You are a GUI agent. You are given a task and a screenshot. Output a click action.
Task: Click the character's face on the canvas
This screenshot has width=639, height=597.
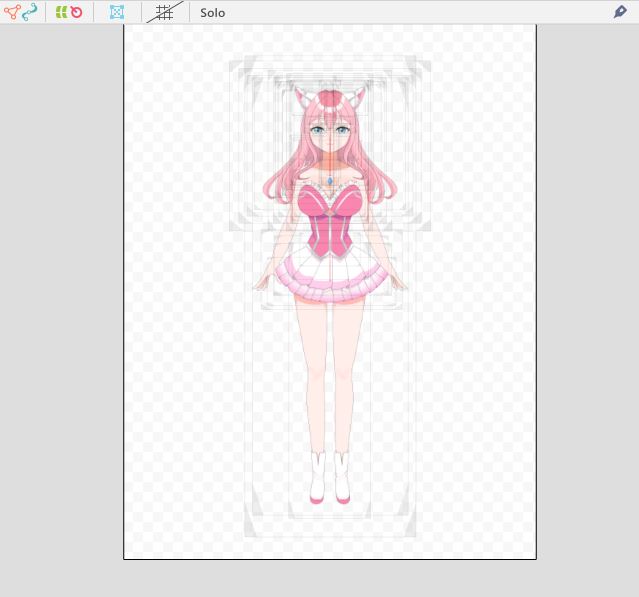click(330, 134)
